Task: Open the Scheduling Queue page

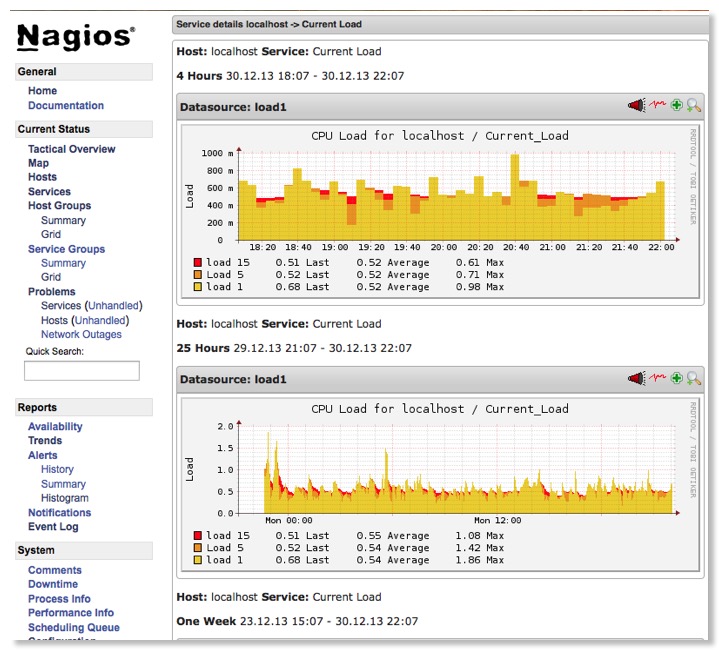Action: (x=74, y=628)
